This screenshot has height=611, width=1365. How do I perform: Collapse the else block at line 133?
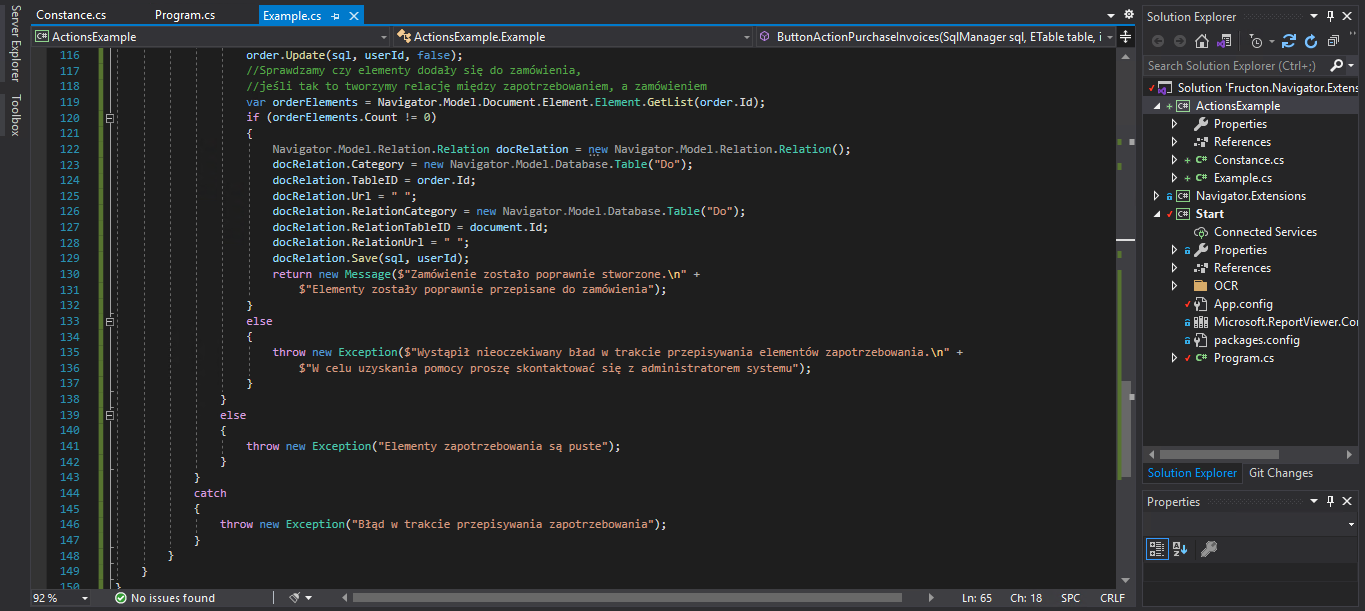[x=110, y=321]
